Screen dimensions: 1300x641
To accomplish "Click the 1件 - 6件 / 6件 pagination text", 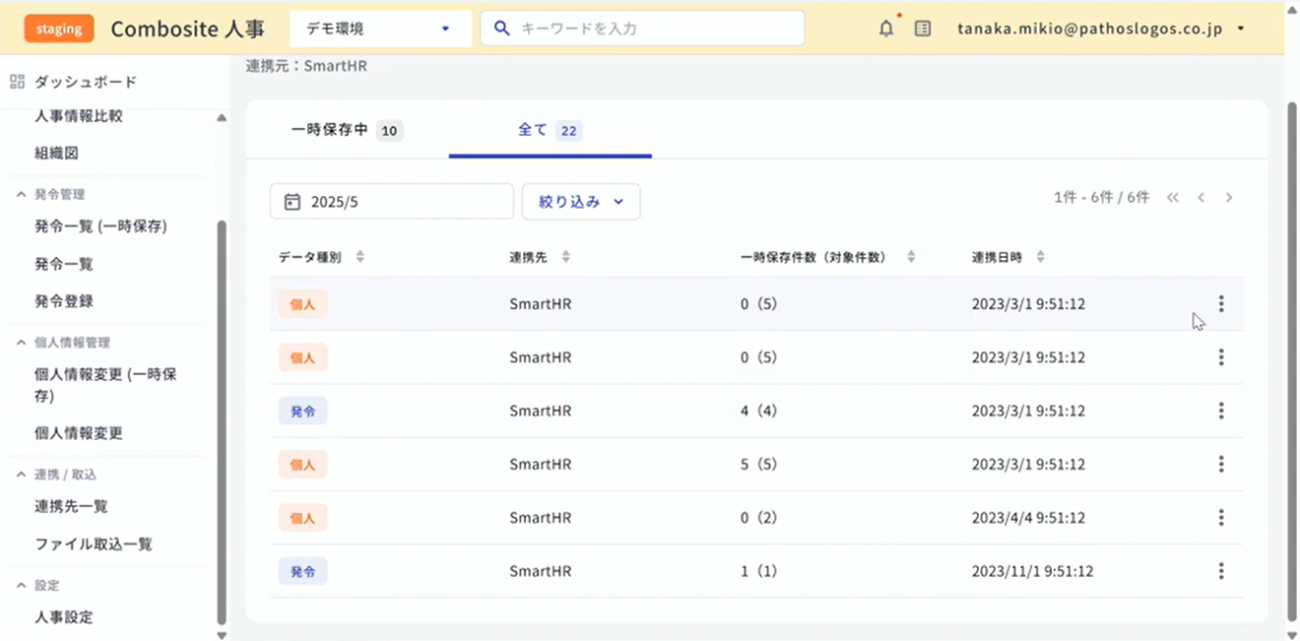I will point(1102,198).
